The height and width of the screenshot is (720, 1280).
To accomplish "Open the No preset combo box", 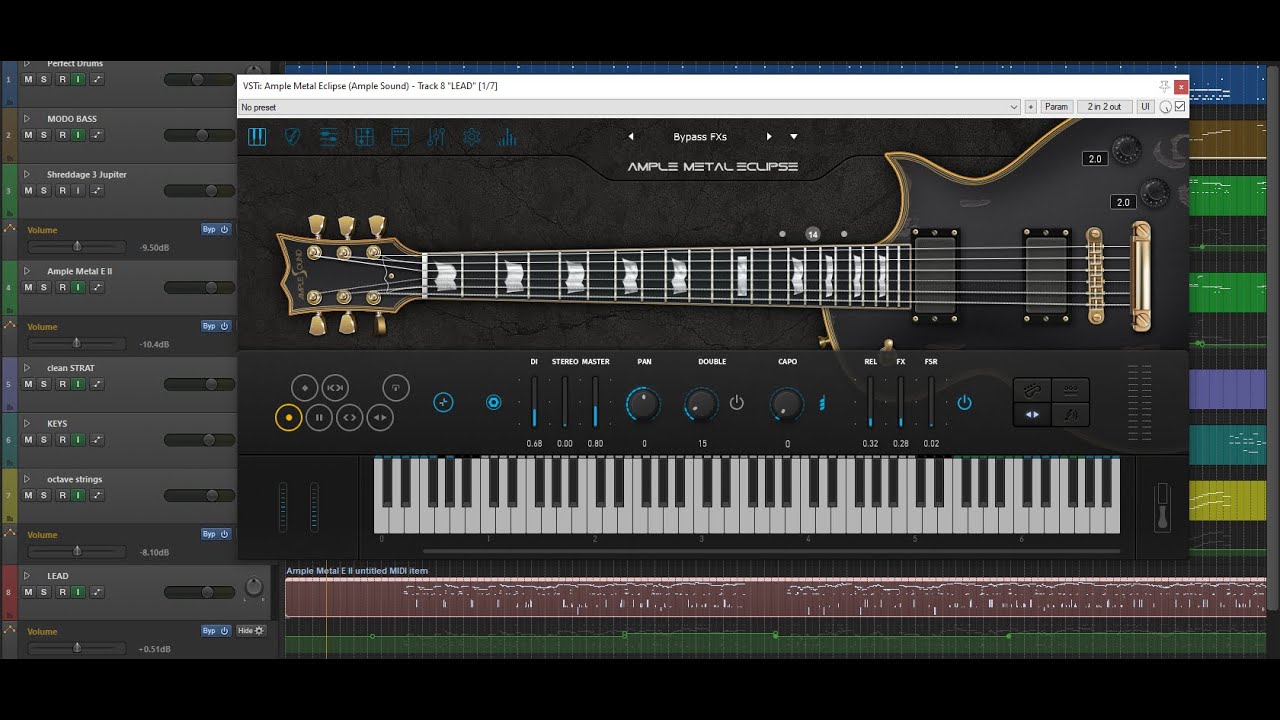I will (629, 107).
